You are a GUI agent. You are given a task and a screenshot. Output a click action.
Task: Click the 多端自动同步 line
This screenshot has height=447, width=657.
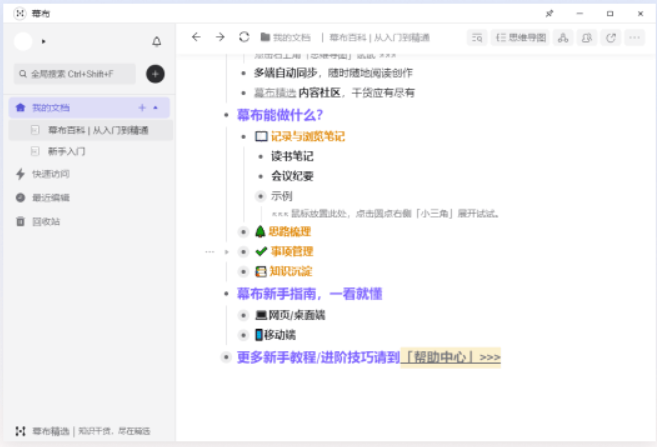tap(333, 73)
